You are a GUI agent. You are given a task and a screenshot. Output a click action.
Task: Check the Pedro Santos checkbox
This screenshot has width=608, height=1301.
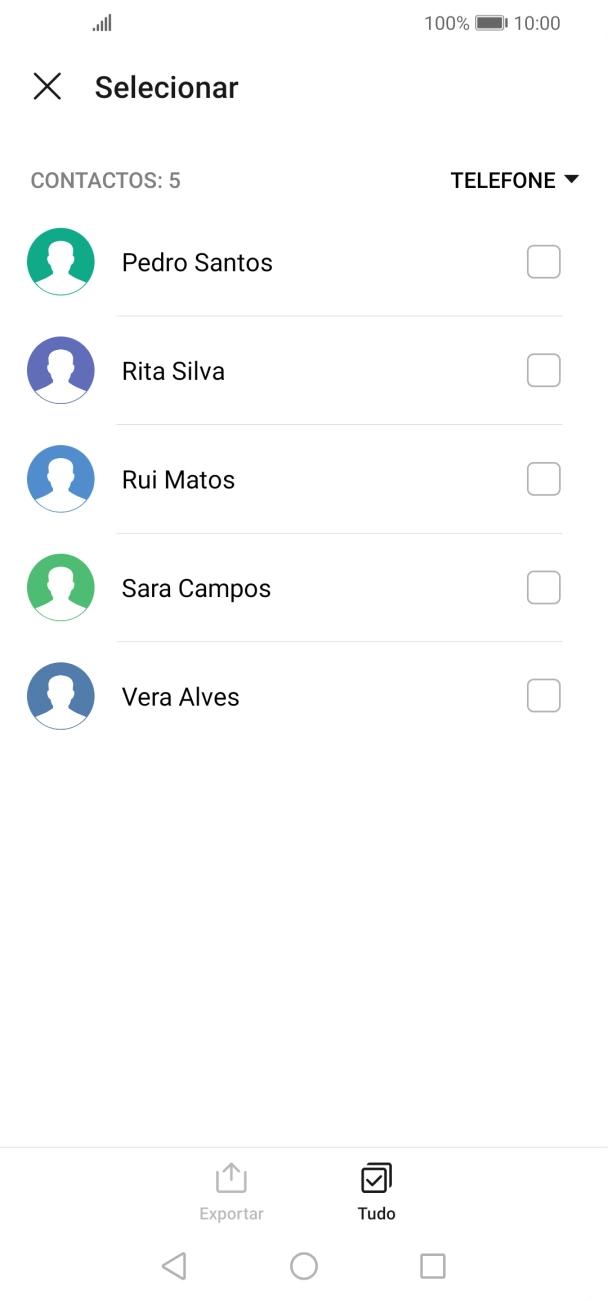coord(543,261)
